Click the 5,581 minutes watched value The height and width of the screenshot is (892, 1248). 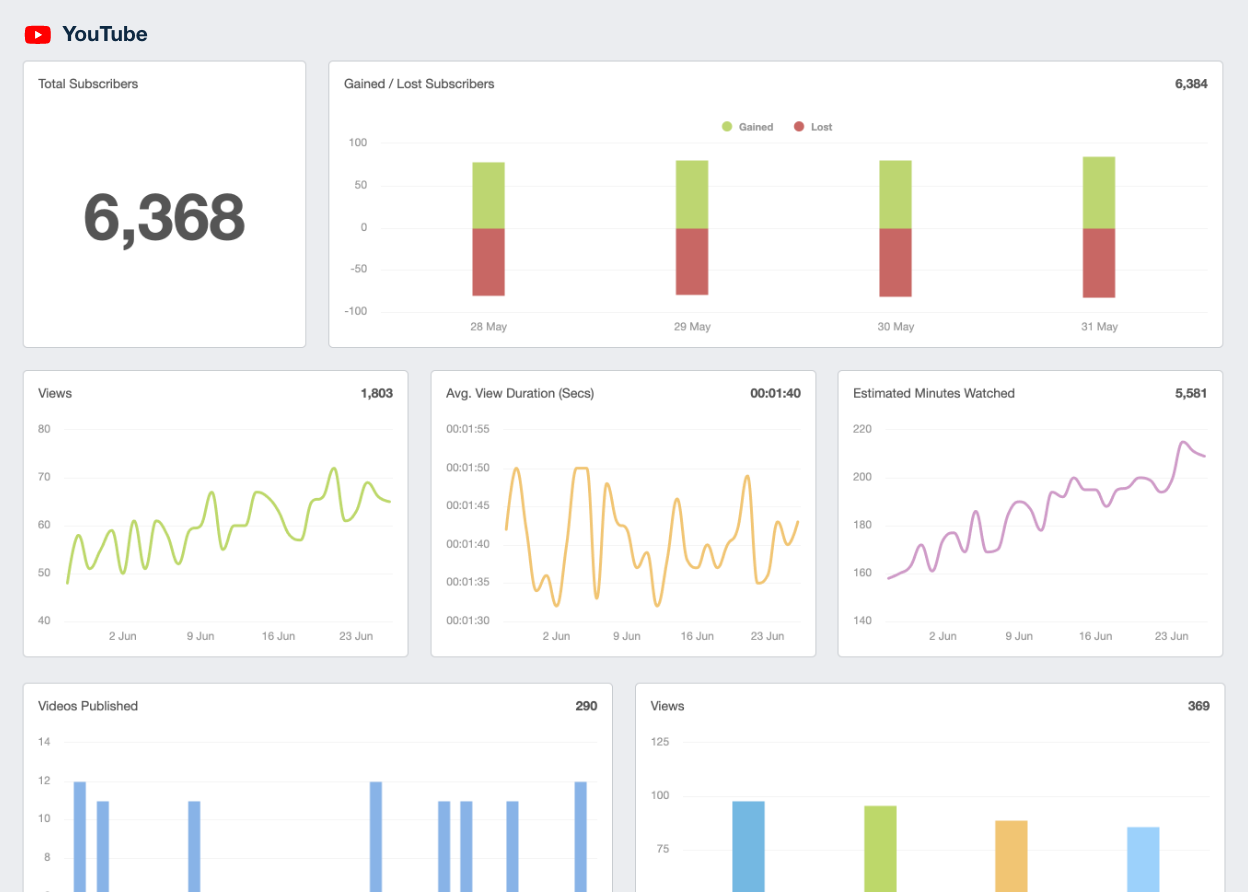coord(1191,393)
